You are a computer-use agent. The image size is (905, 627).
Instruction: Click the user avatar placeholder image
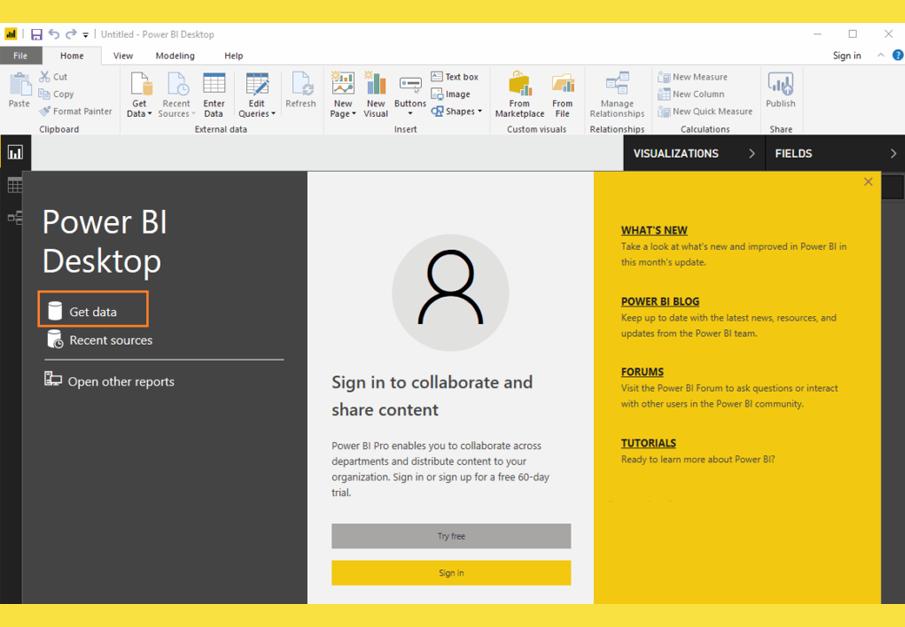pos(451,292)
